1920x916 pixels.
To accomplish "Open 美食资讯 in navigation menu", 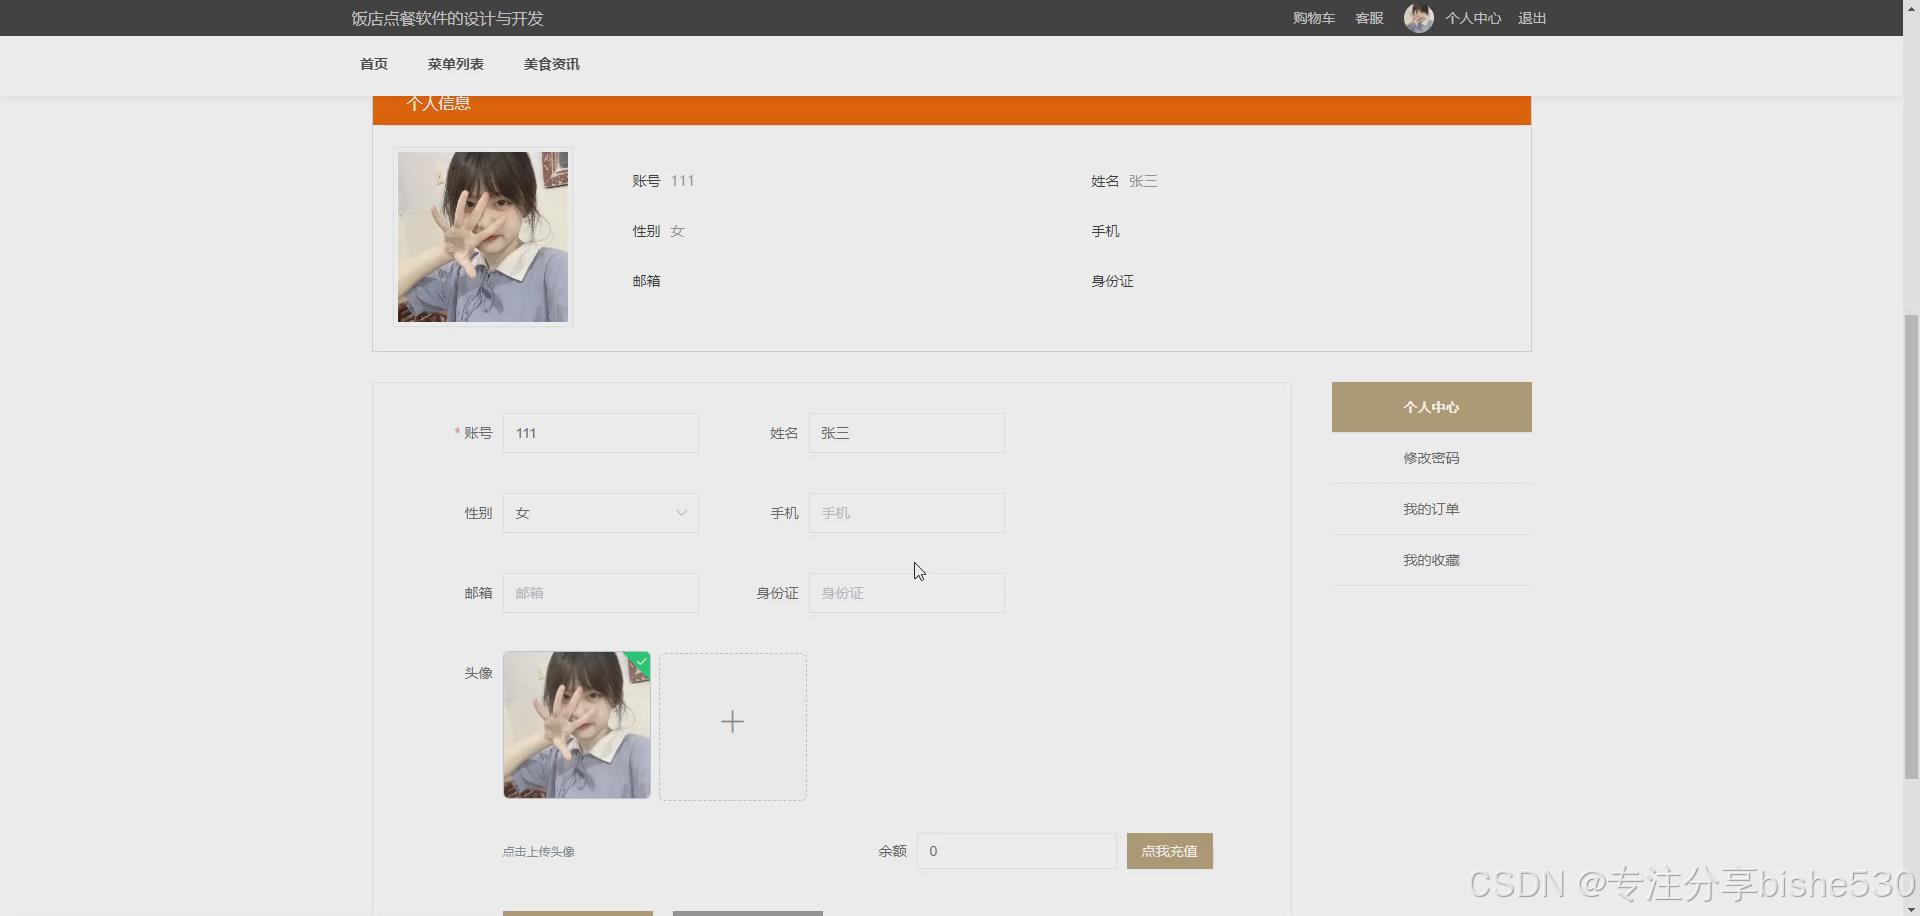I will pyautogui.click(x=552, y=64).
